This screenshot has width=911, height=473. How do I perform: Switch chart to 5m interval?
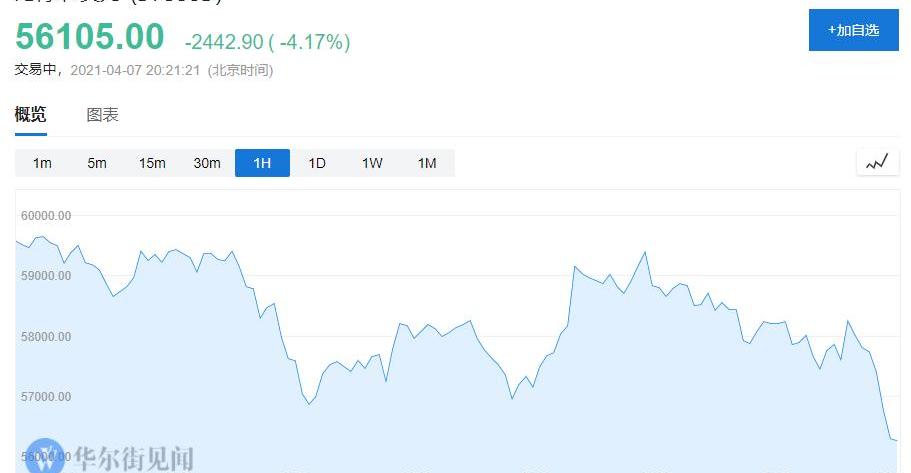97,163
